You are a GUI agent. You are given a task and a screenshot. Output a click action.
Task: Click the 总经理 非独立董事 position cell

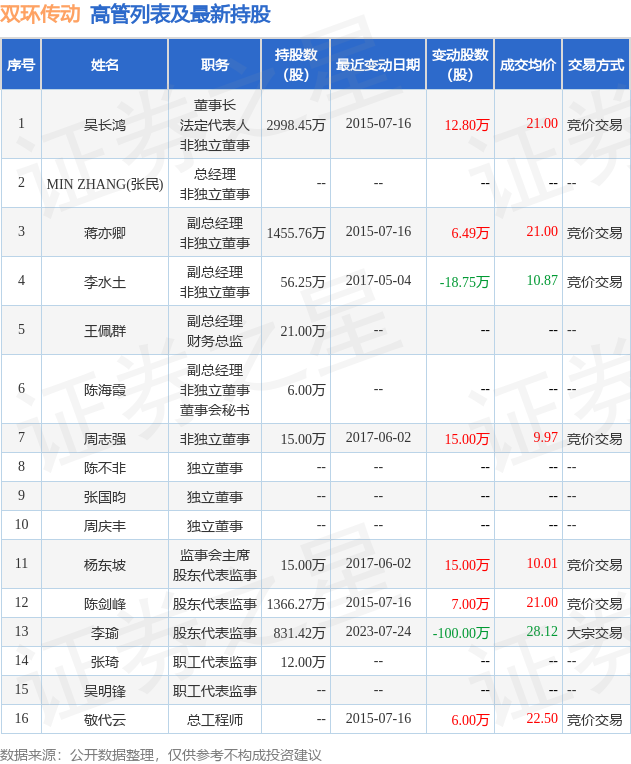pyautogui.click(x=215, y=184)
